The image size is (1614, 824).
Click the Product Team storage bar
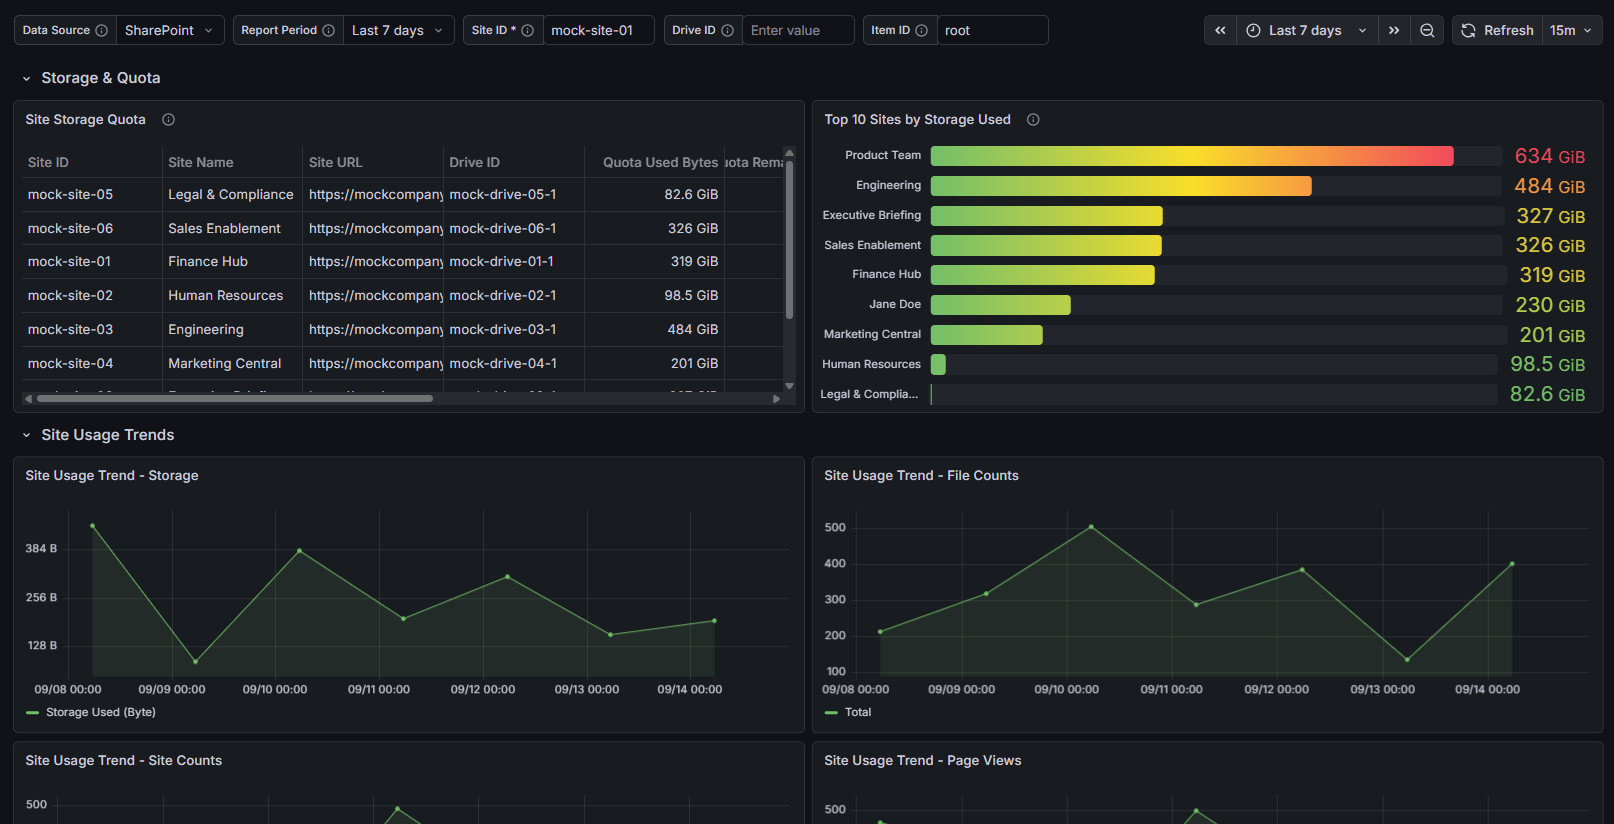click(1192, 156)
